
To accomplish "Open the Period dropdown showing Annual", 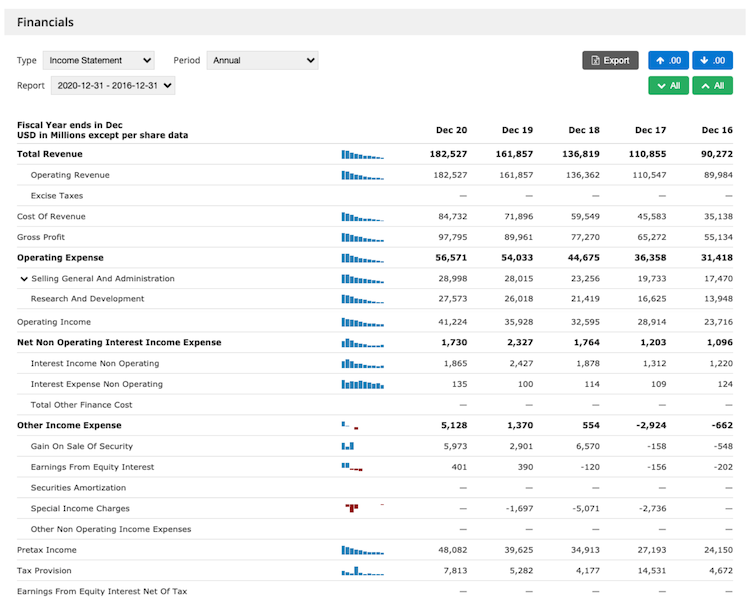I will [x=262, y=60].
